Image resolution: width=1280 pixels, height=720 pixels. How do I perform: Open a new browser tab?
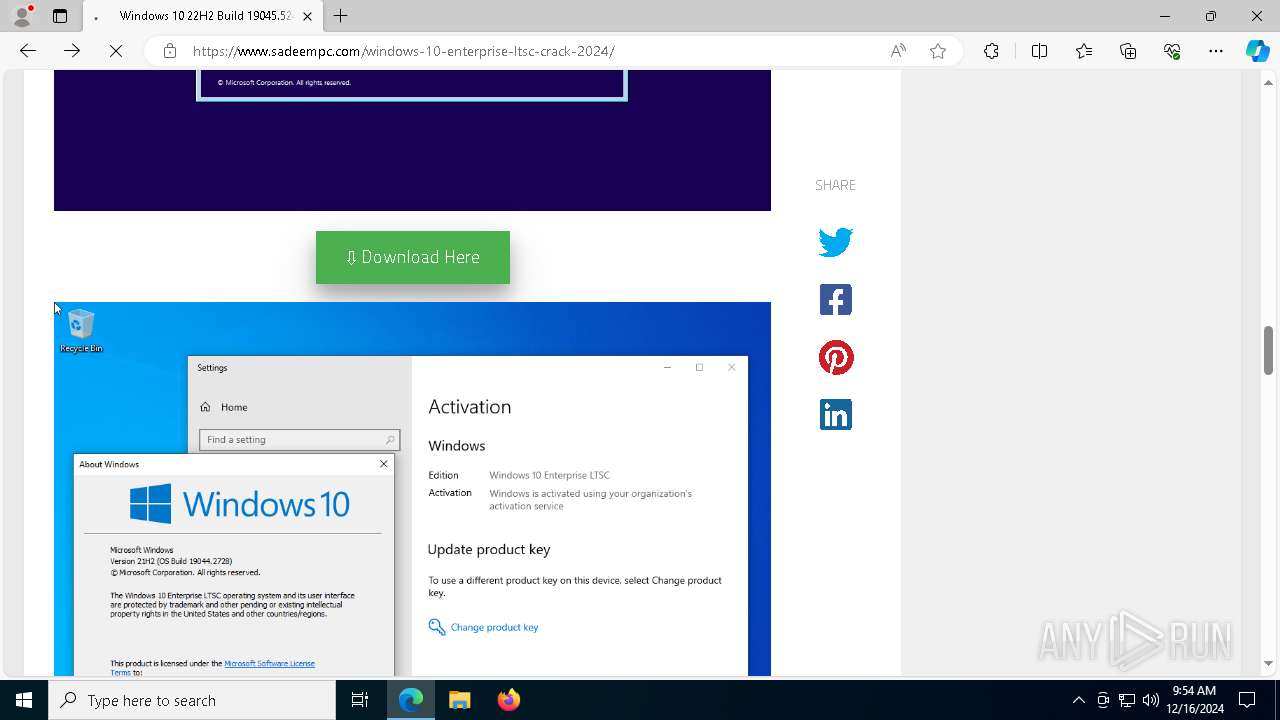pos(340,16)
